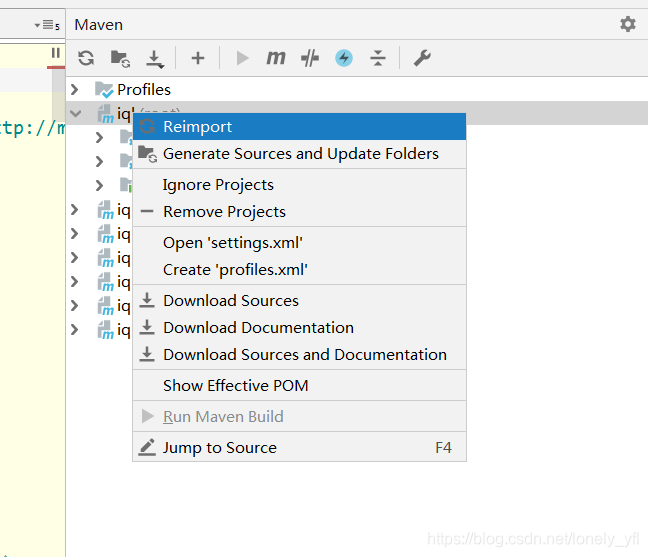648x557 pixels.
Task: Choose Generate Sources and Update Folders menu item
Action: click(299, 154)
